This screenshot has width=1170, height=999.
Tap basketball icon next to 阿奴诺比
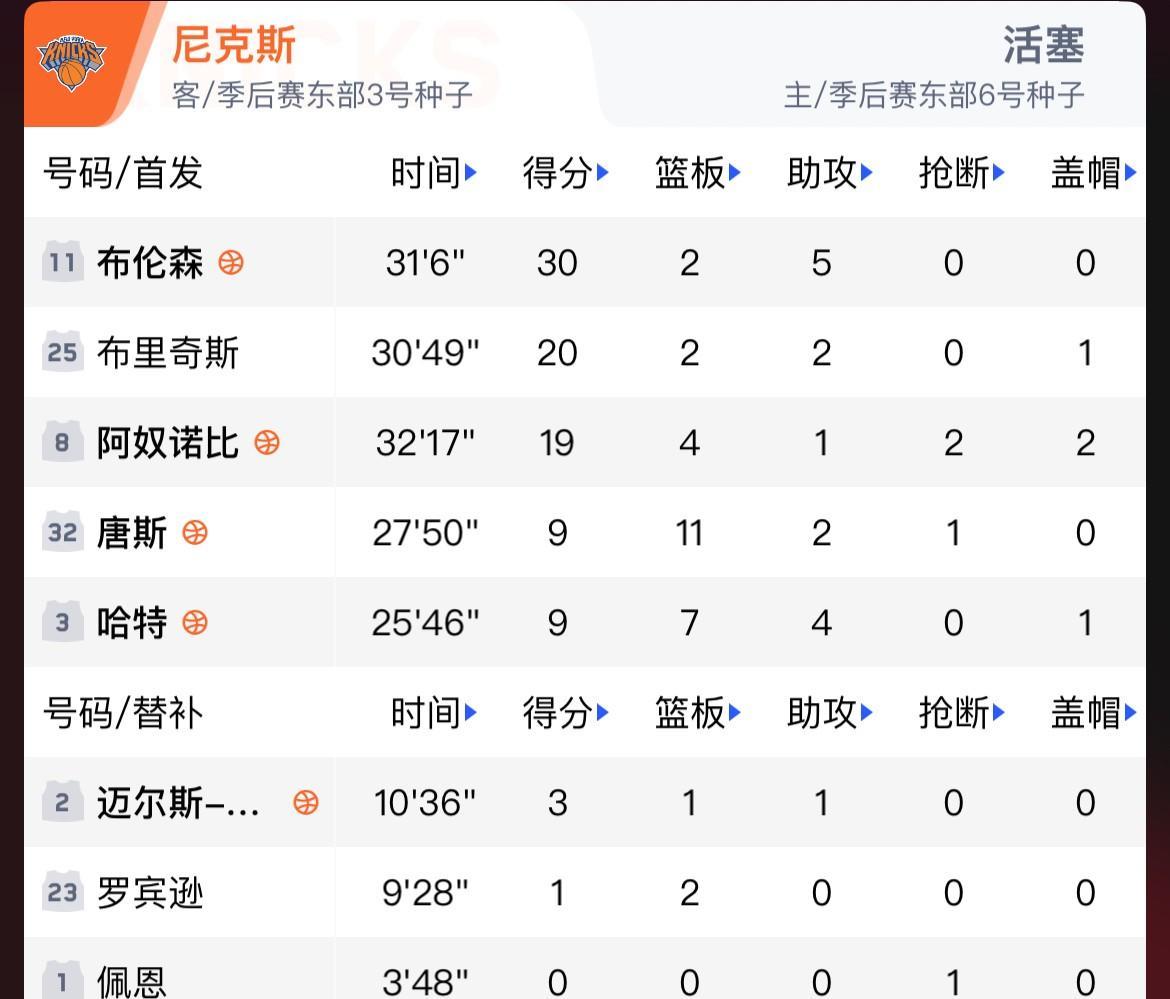point(267,442)
